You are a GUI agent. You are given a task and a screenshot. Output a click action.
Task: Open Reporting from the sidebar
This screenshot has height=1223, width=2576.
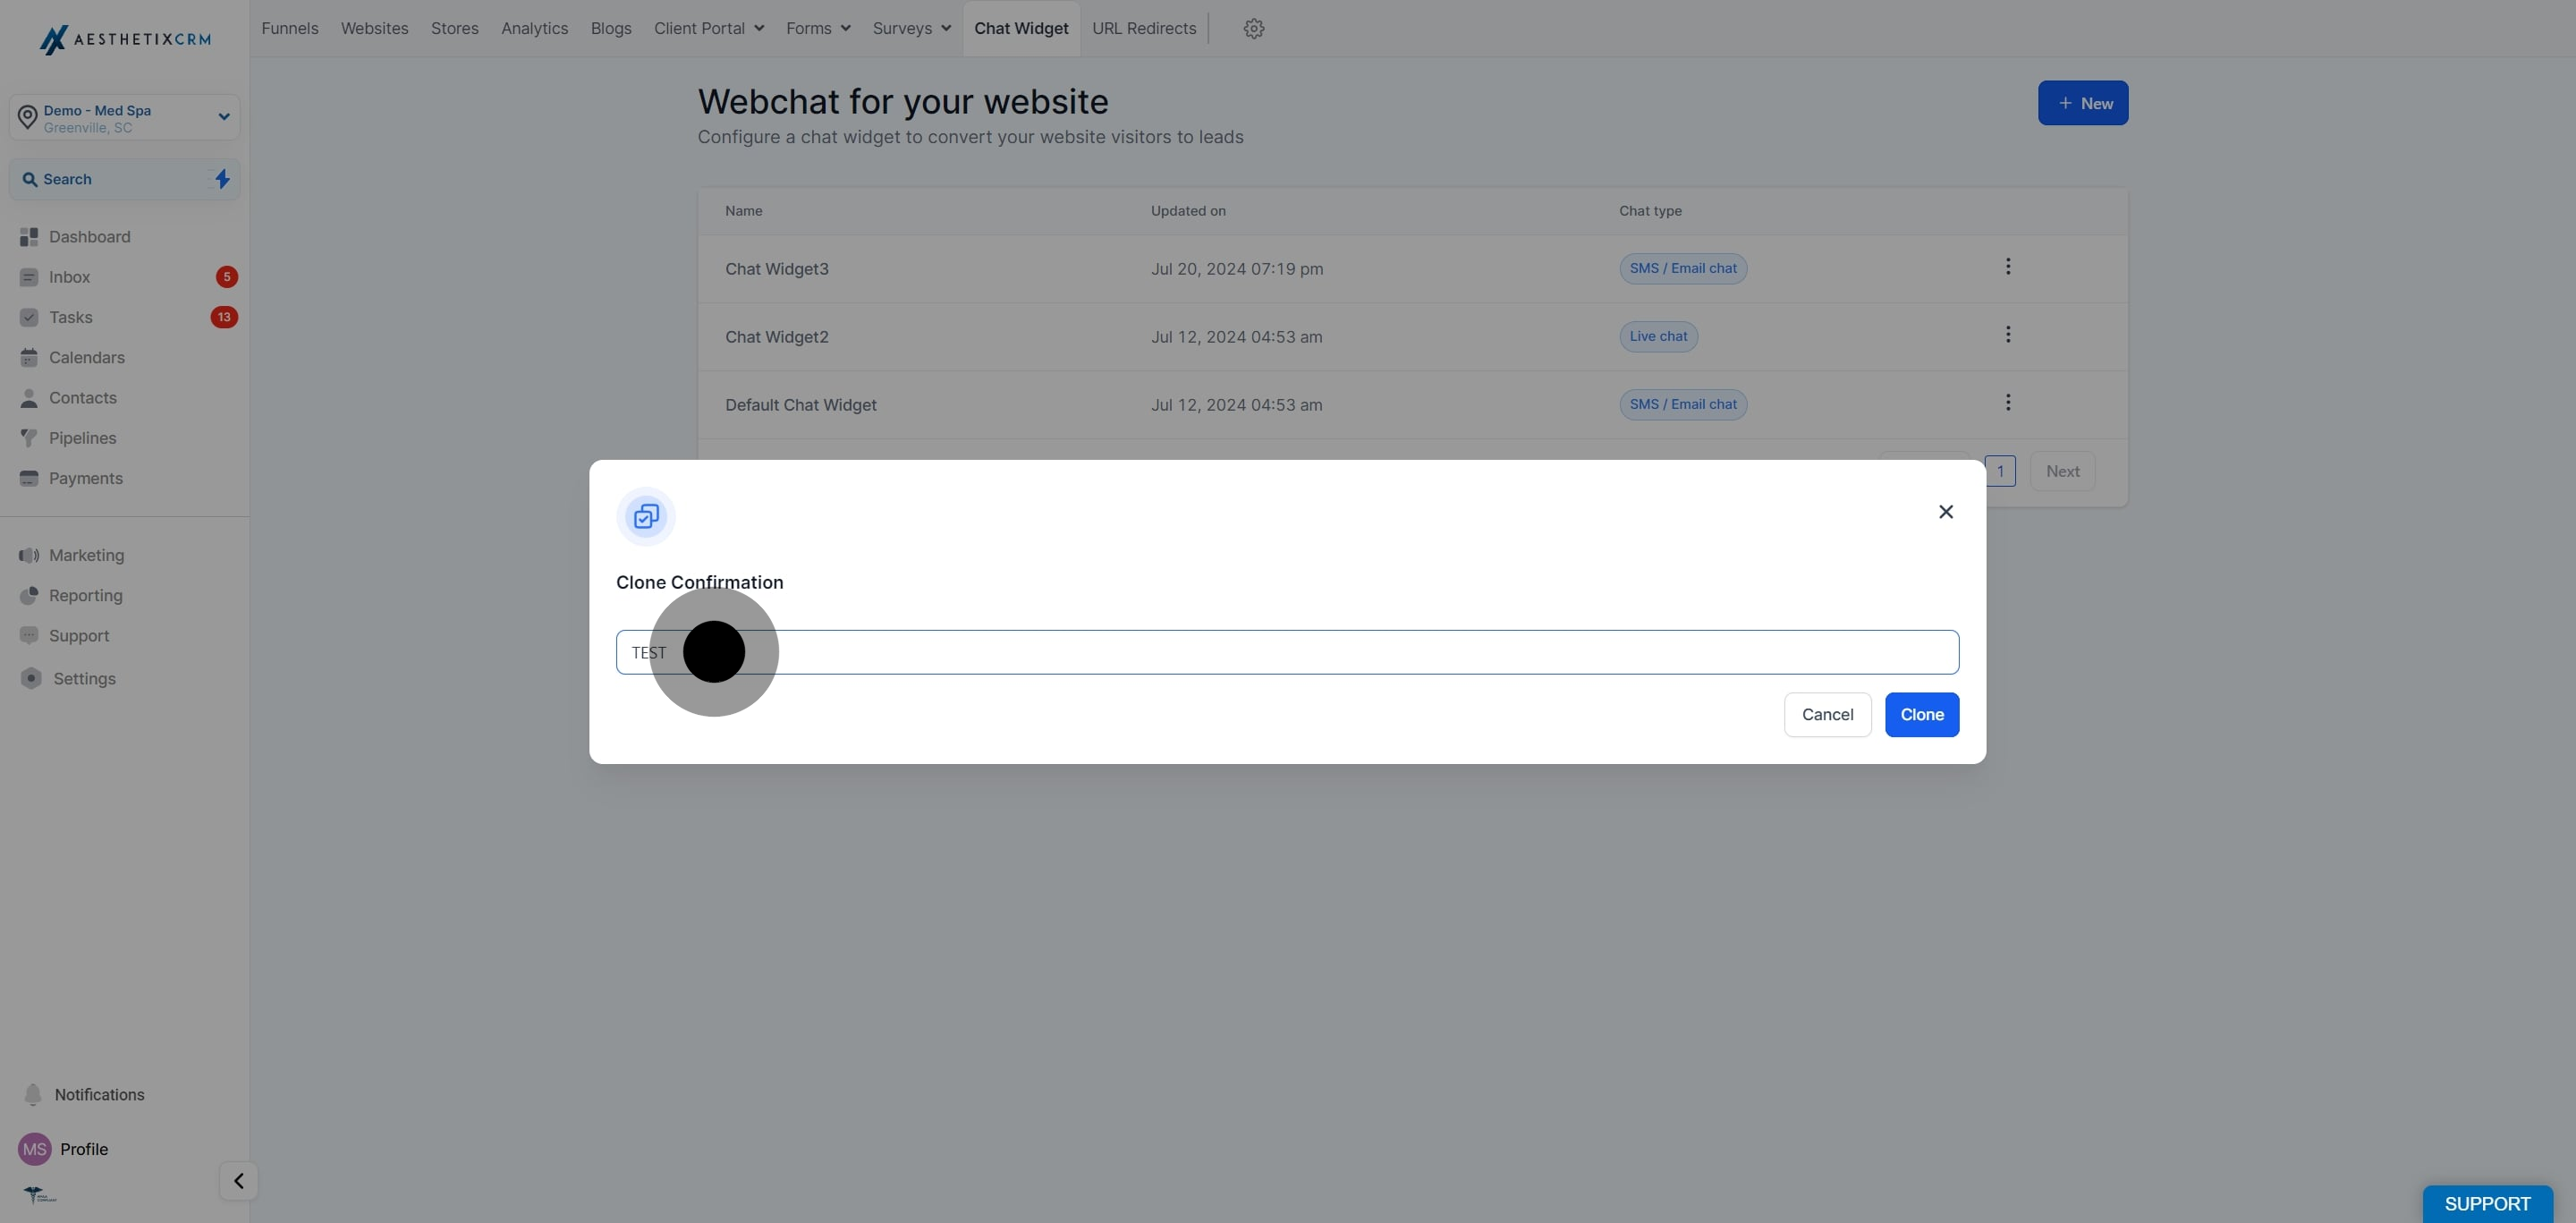tap(85, 595)
